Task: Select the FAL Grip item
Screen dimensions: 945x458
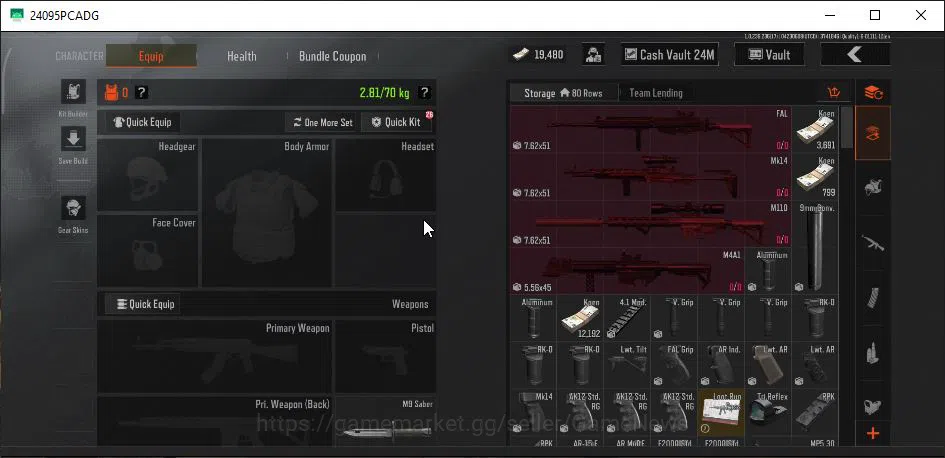Action: (674, 365)
